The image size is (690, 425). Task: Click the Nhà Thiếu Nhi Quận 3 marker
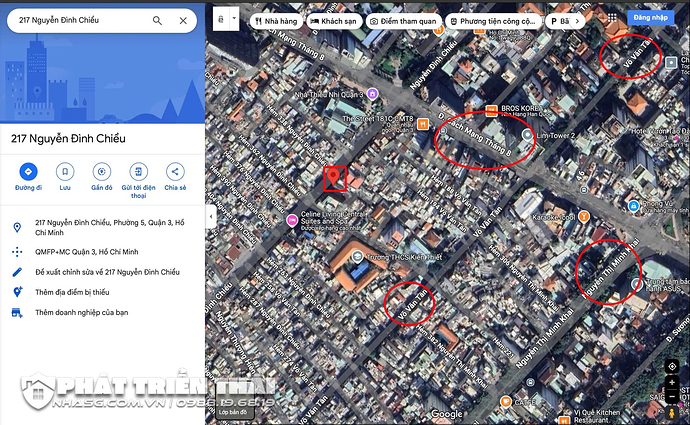372,93
